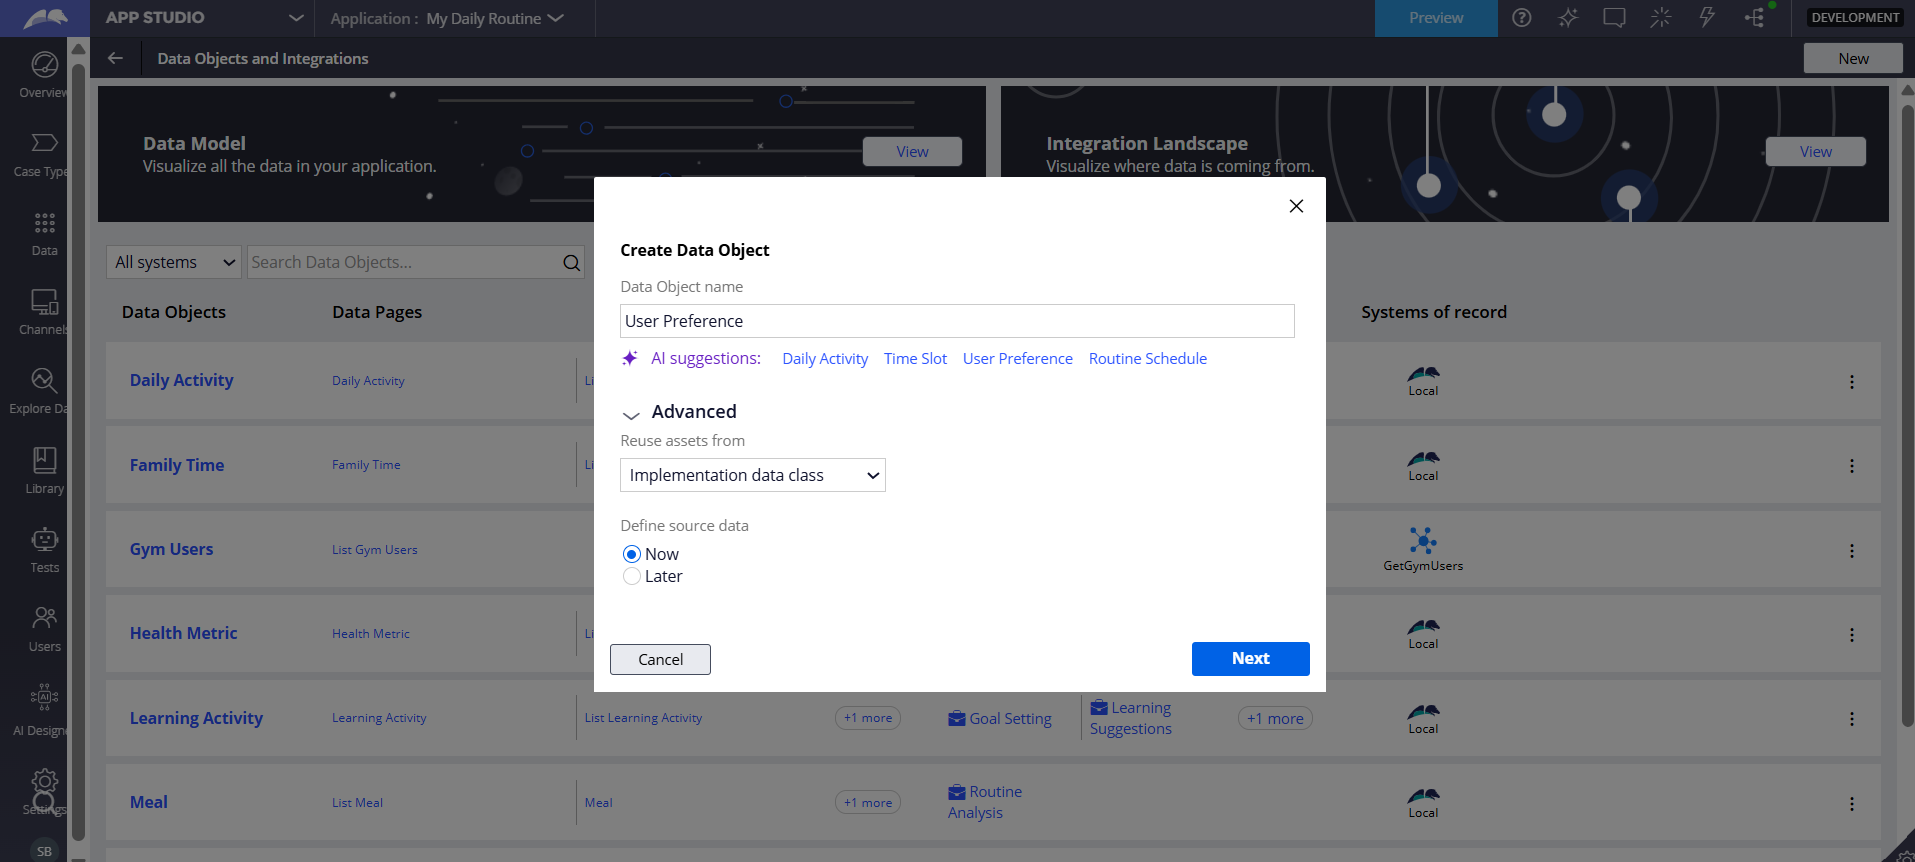Click the help question mark icon
Image resolution: width=1915 pixels, height=862 pixels.
[x=1521, y=18]
